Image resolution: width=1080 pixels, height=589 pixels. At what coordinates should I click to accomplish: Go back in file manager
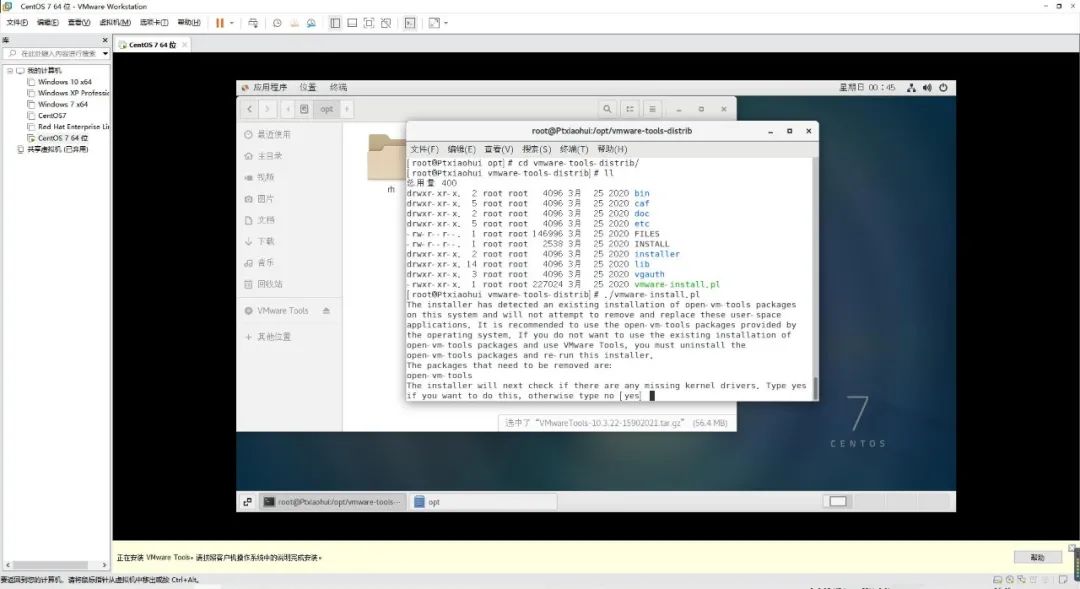(x=249, y=109)
